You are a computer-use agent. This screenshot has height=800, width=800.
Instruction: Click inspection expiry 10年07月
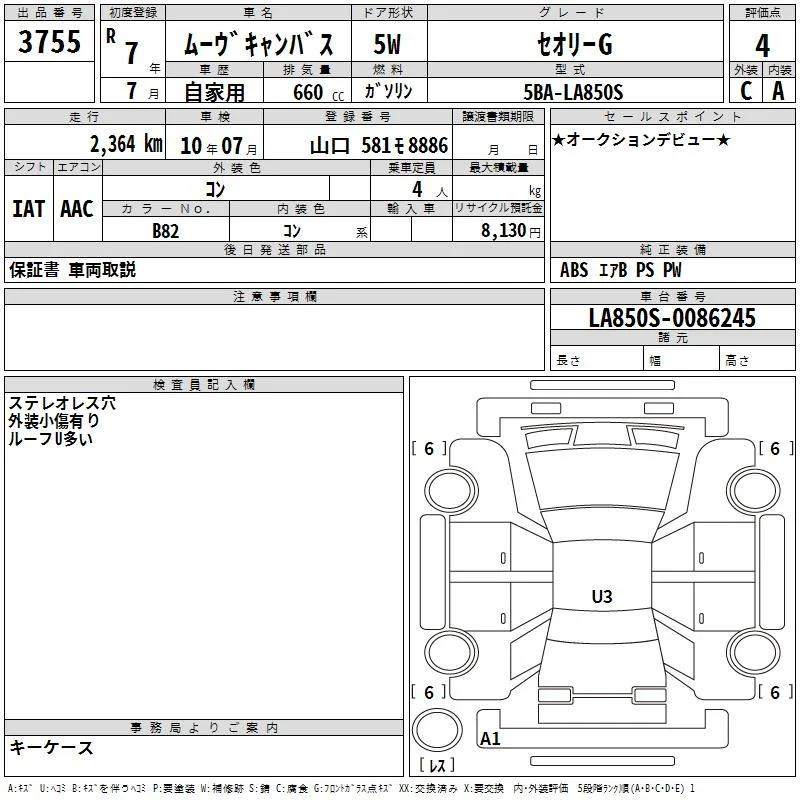point(219,146)
